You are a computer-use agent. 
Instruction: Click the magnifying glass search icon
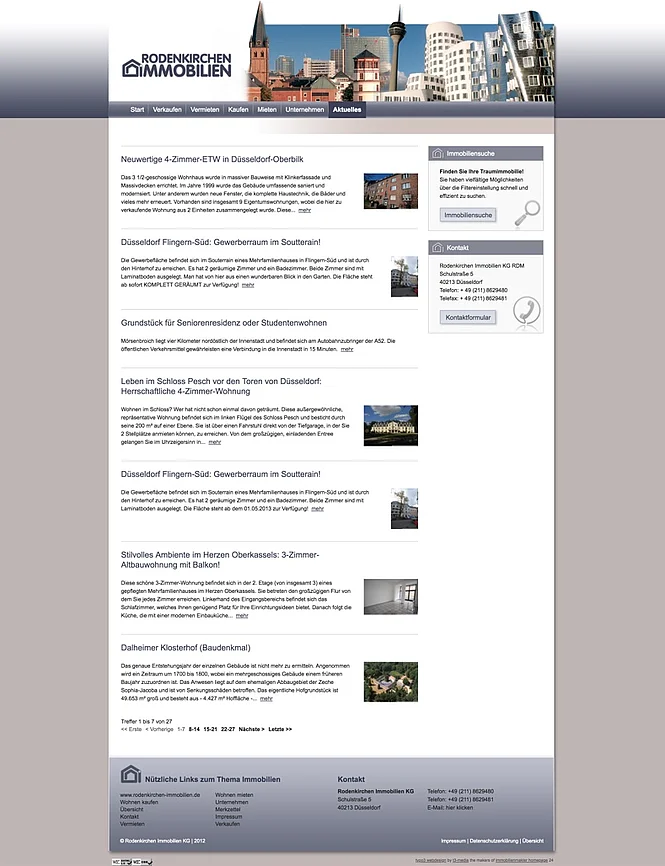pos(525,213)
